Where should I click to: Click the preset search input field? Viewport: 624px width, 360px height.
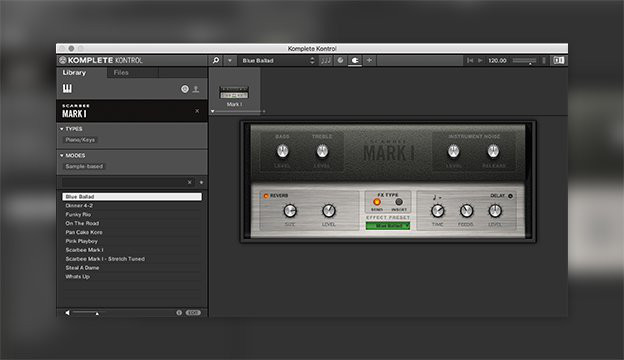(x=123, y=182)
